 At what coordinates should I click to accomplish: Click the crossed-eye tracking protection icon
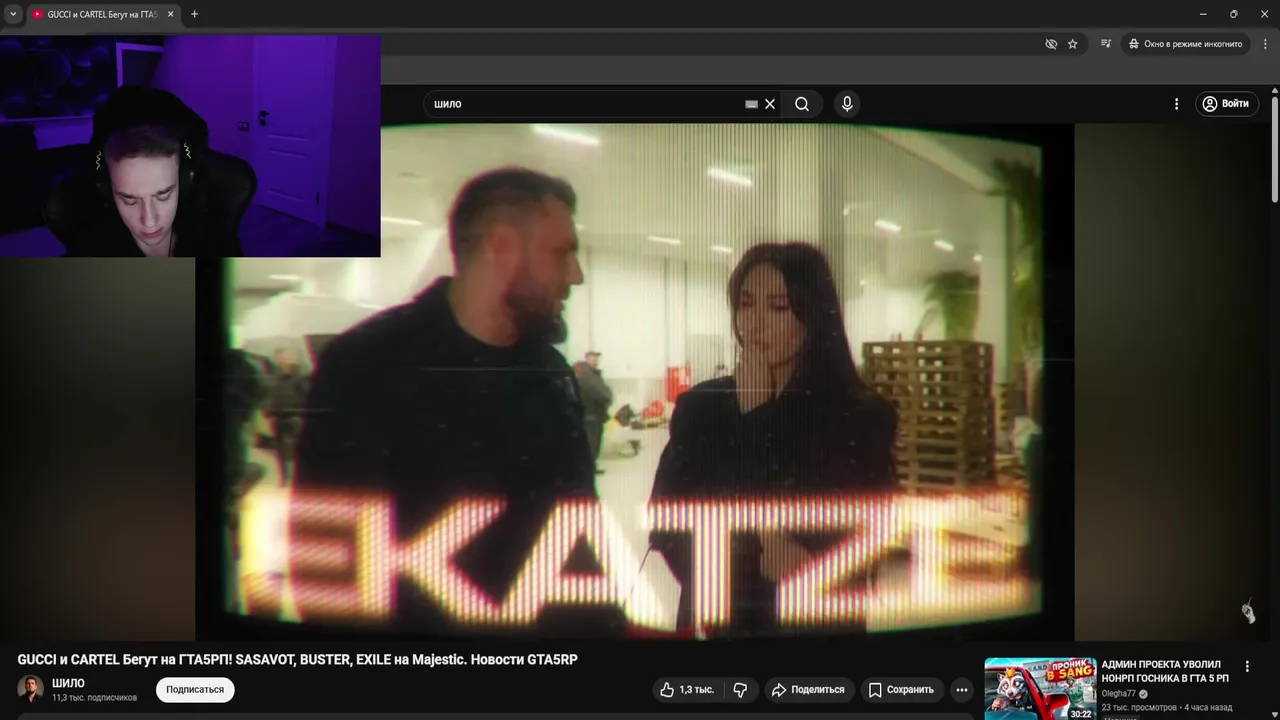pyautogui.click(x=1051, y=44)
